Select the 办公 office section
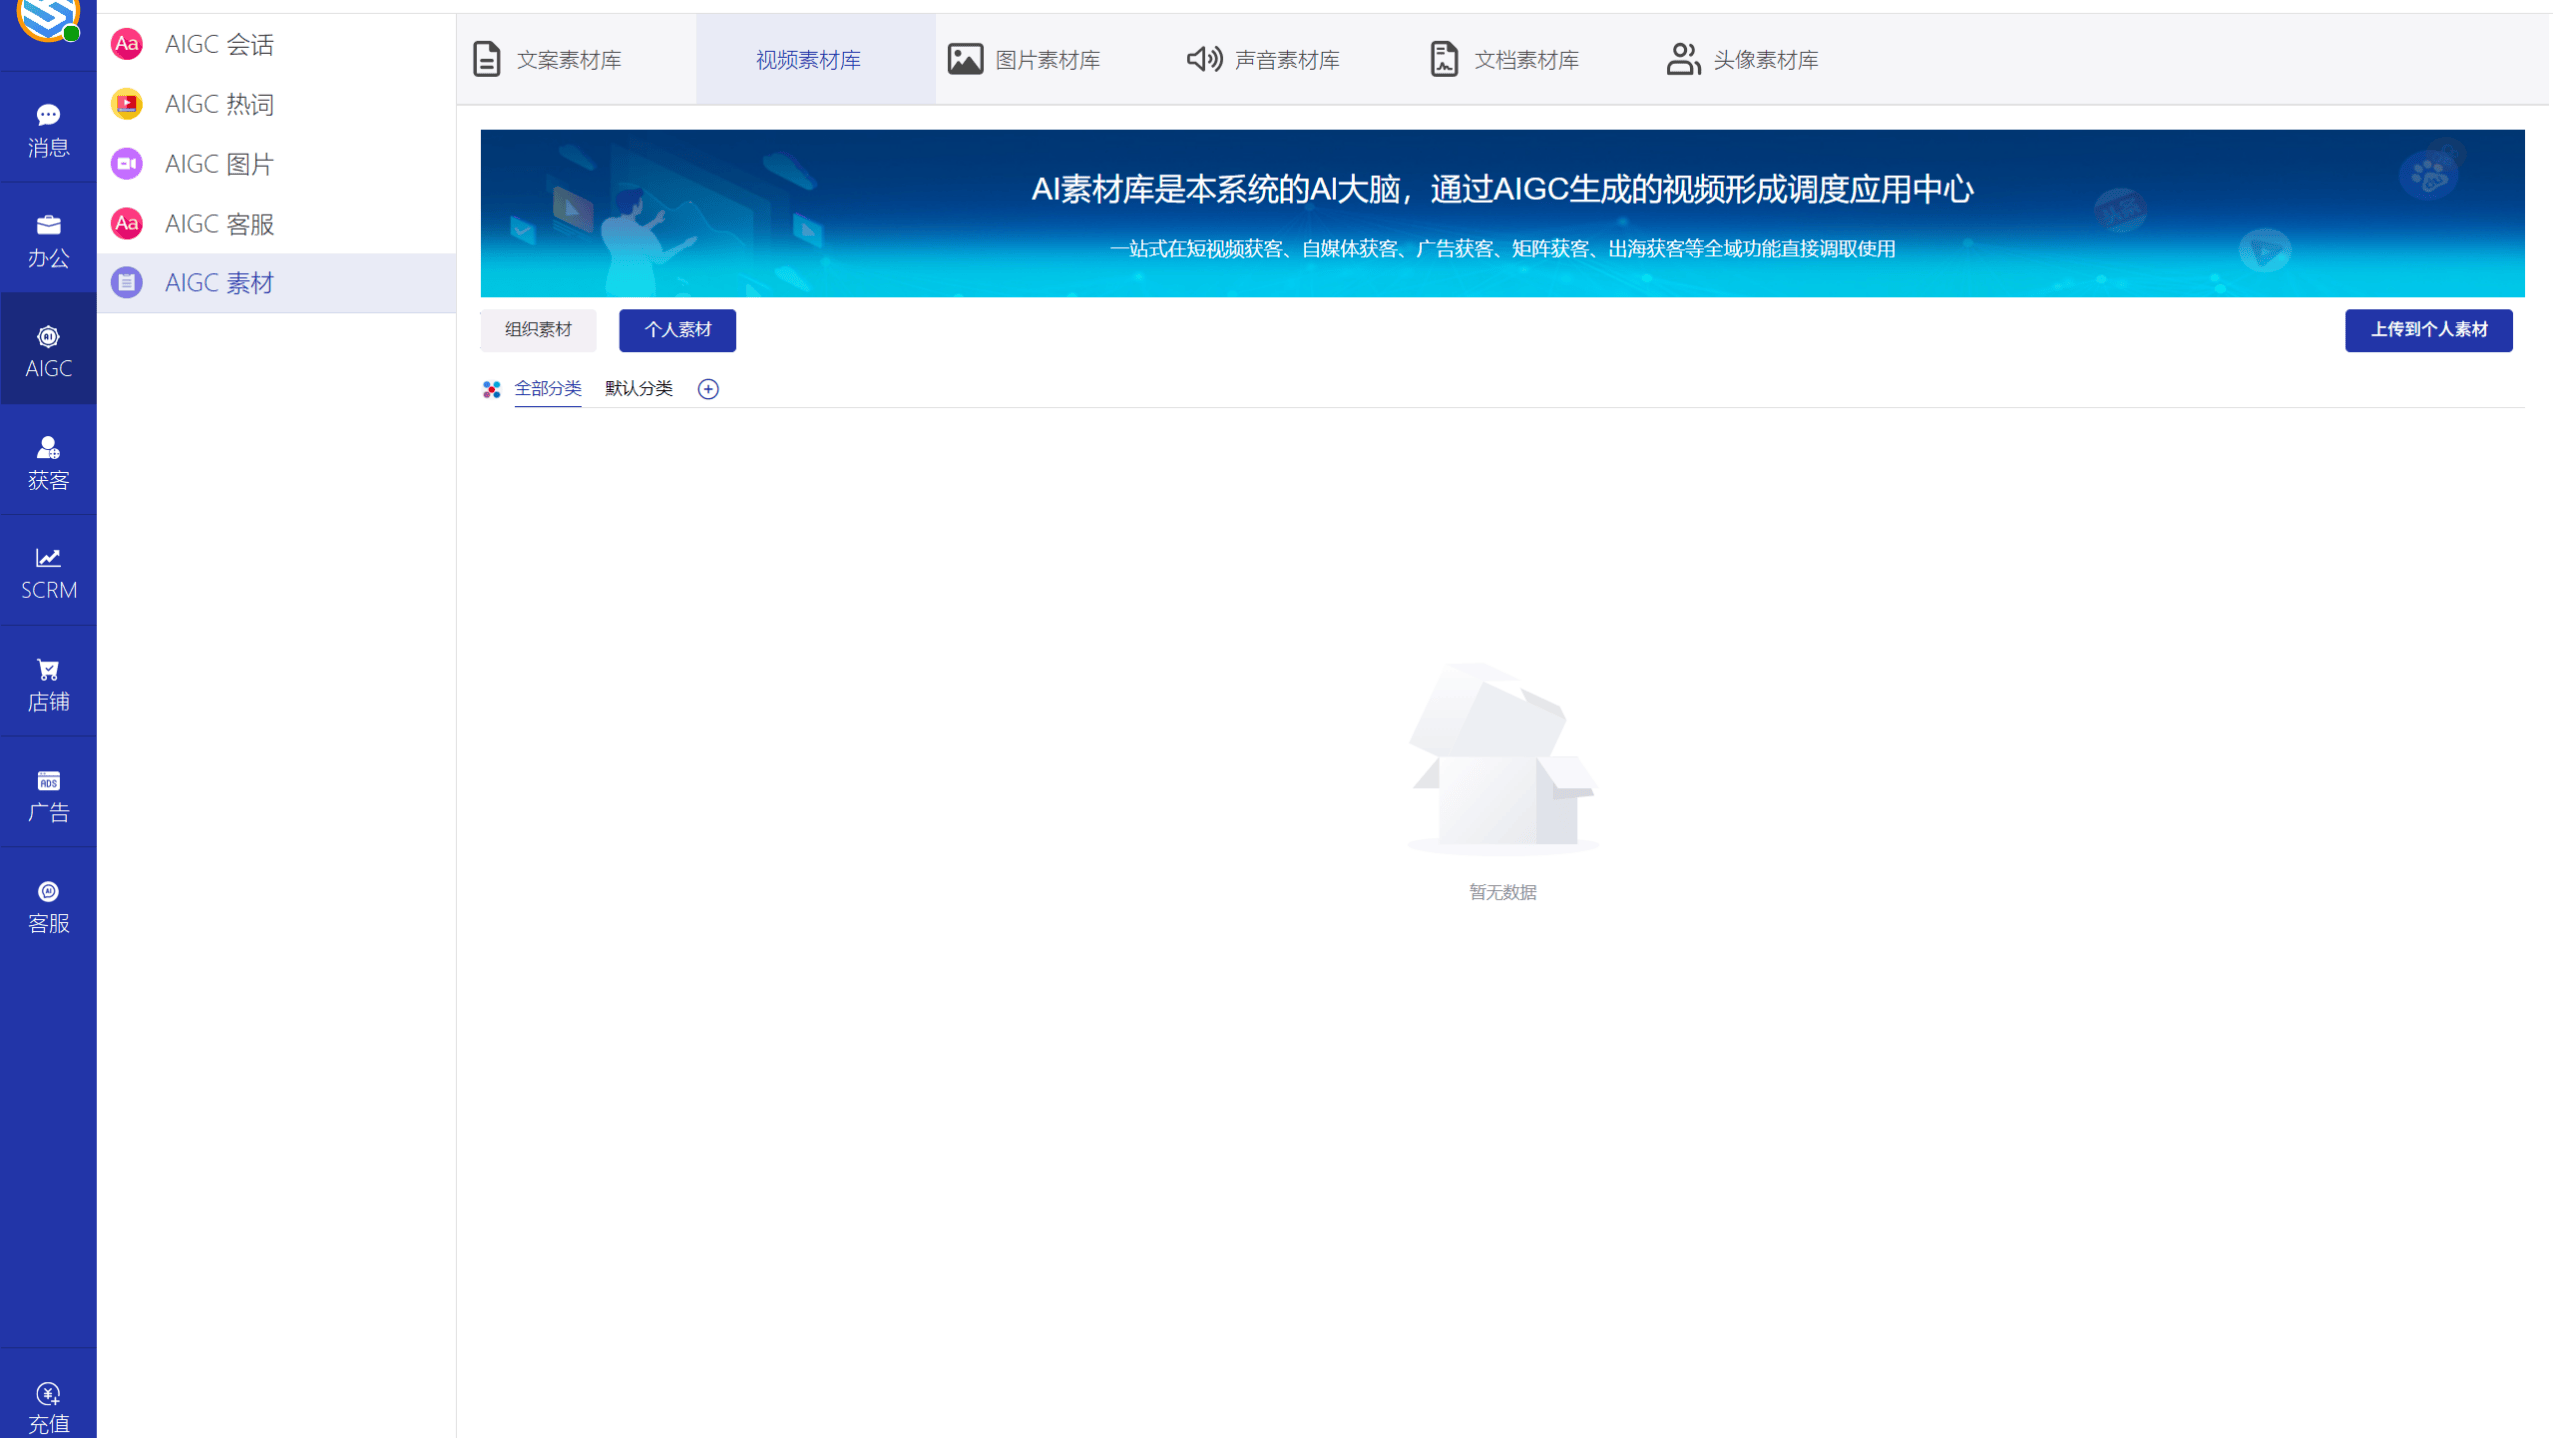Viewport: 2553px width, 1438px height. (x=47, y=238)
